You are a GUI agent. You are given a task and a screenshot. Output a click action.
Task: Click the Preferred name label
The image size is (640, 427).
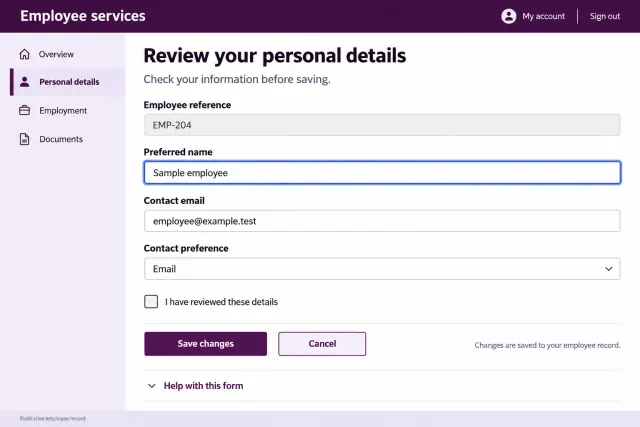pos(178,152)
